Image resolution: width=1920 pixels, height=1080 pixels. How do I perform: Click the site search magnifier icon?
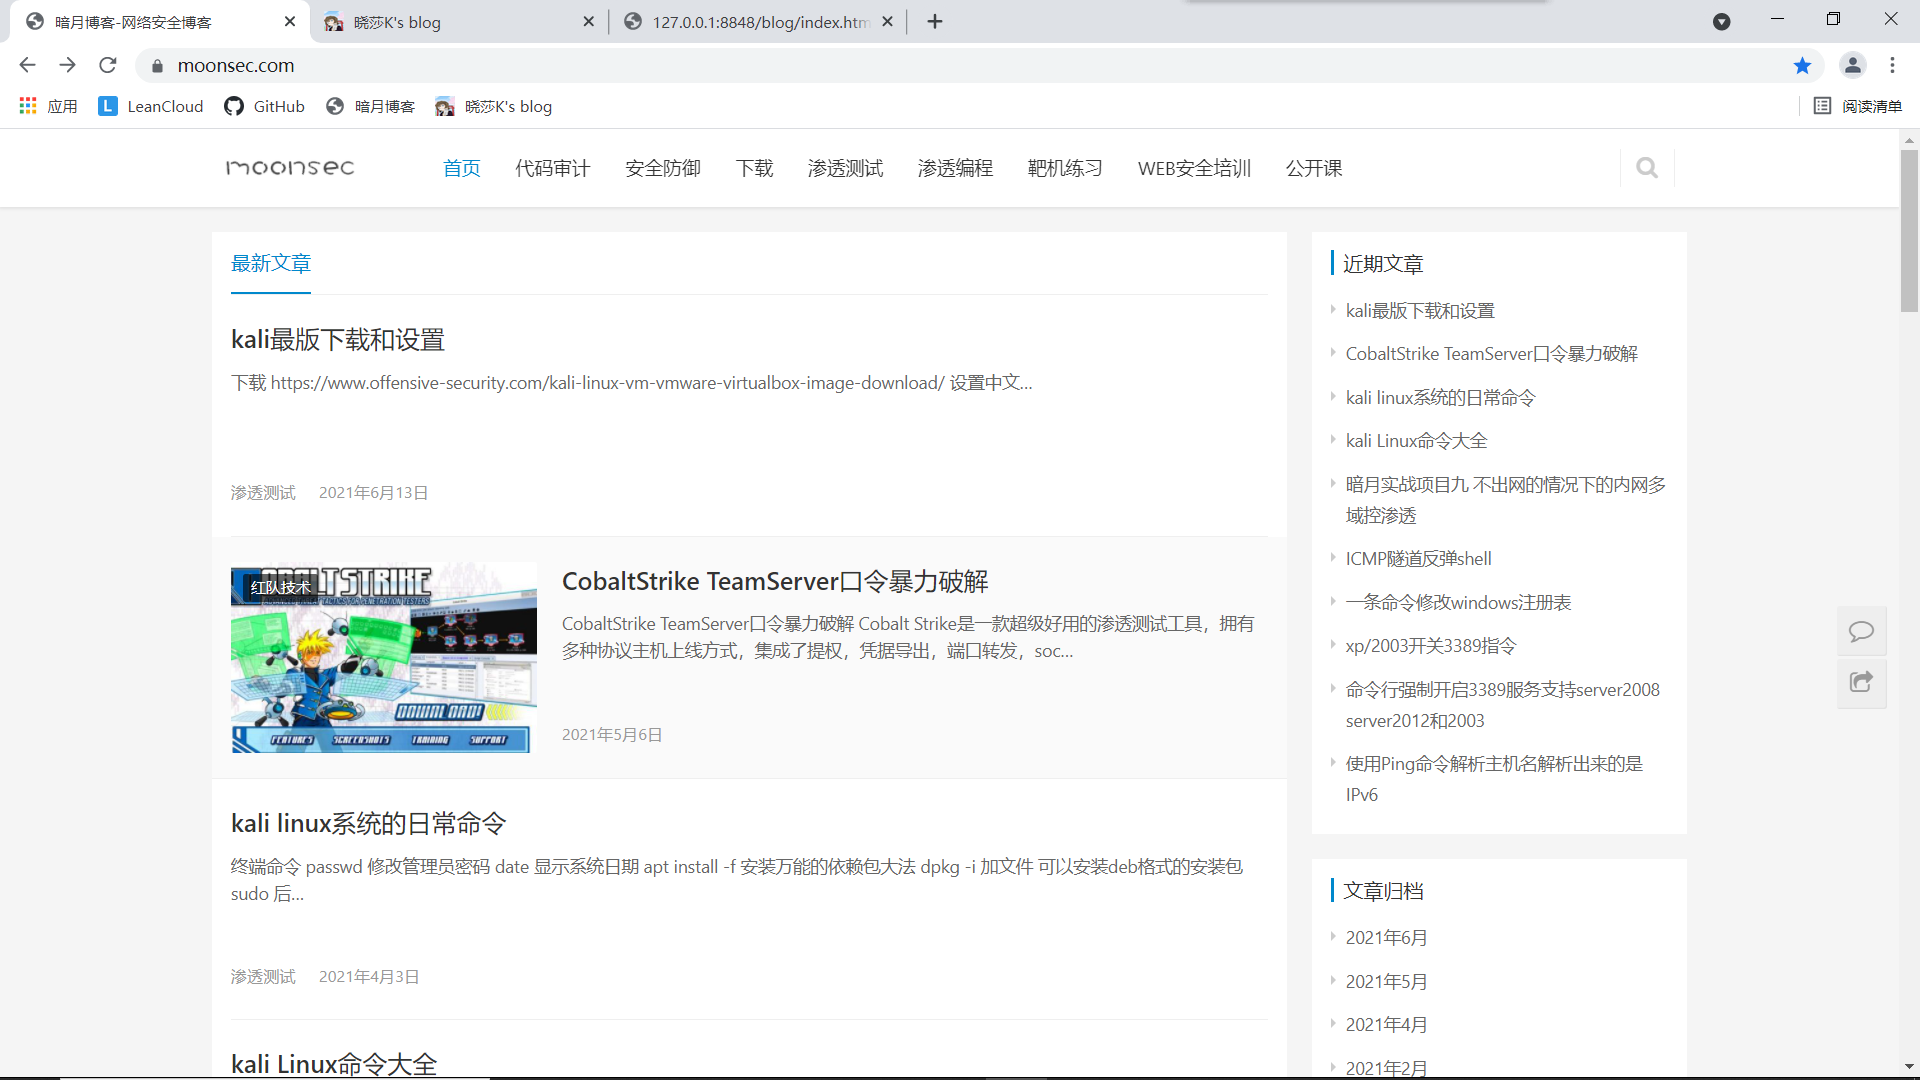pyautogui.click(x=1647, y=168)
